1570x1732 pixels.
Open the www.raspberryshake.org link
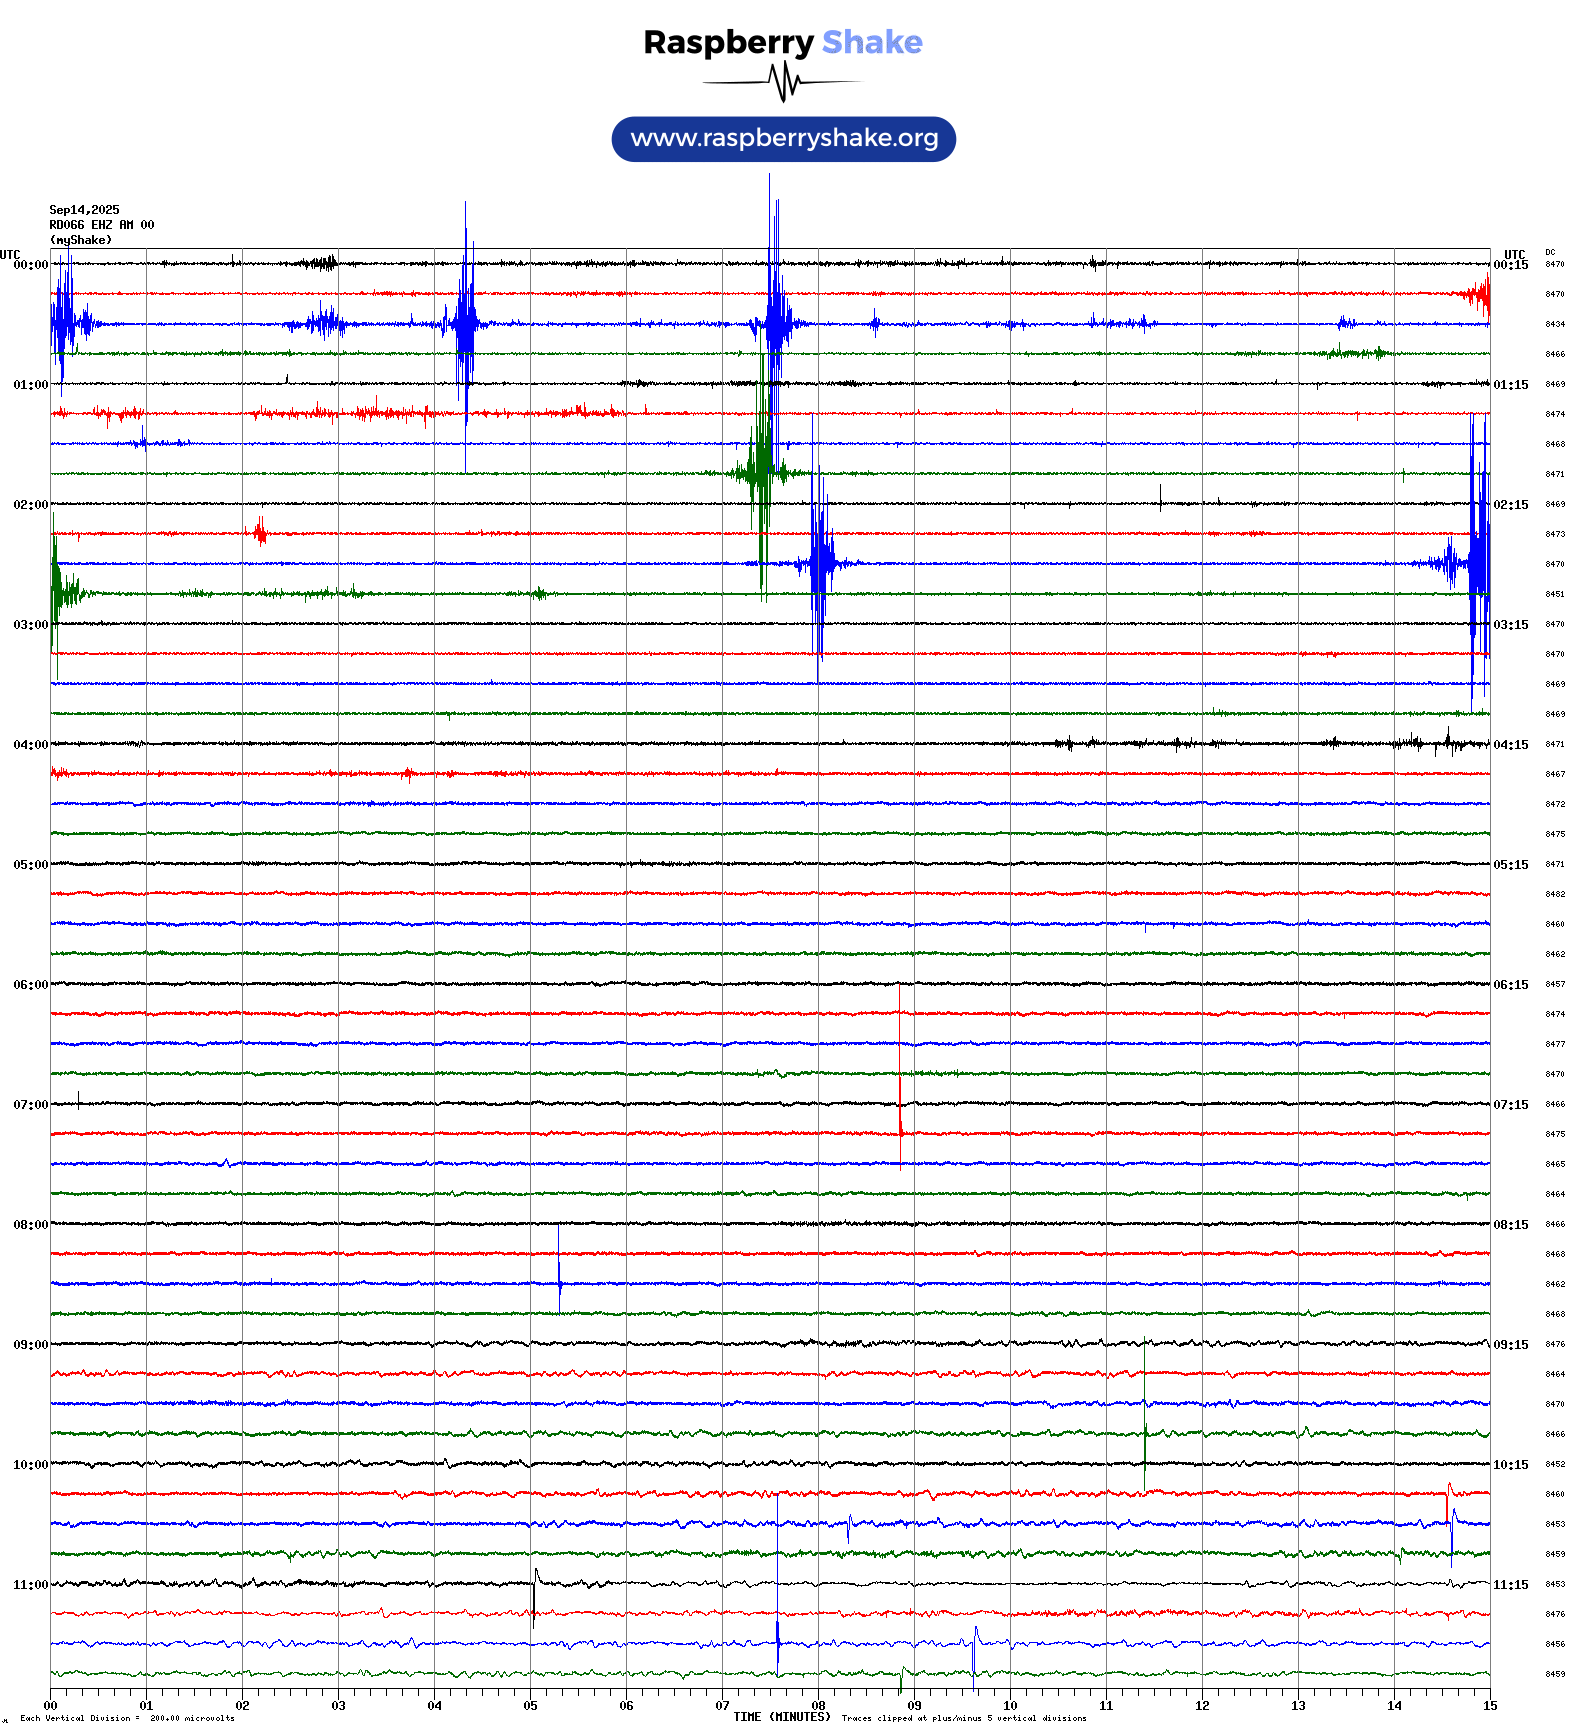tap(784, 139)
